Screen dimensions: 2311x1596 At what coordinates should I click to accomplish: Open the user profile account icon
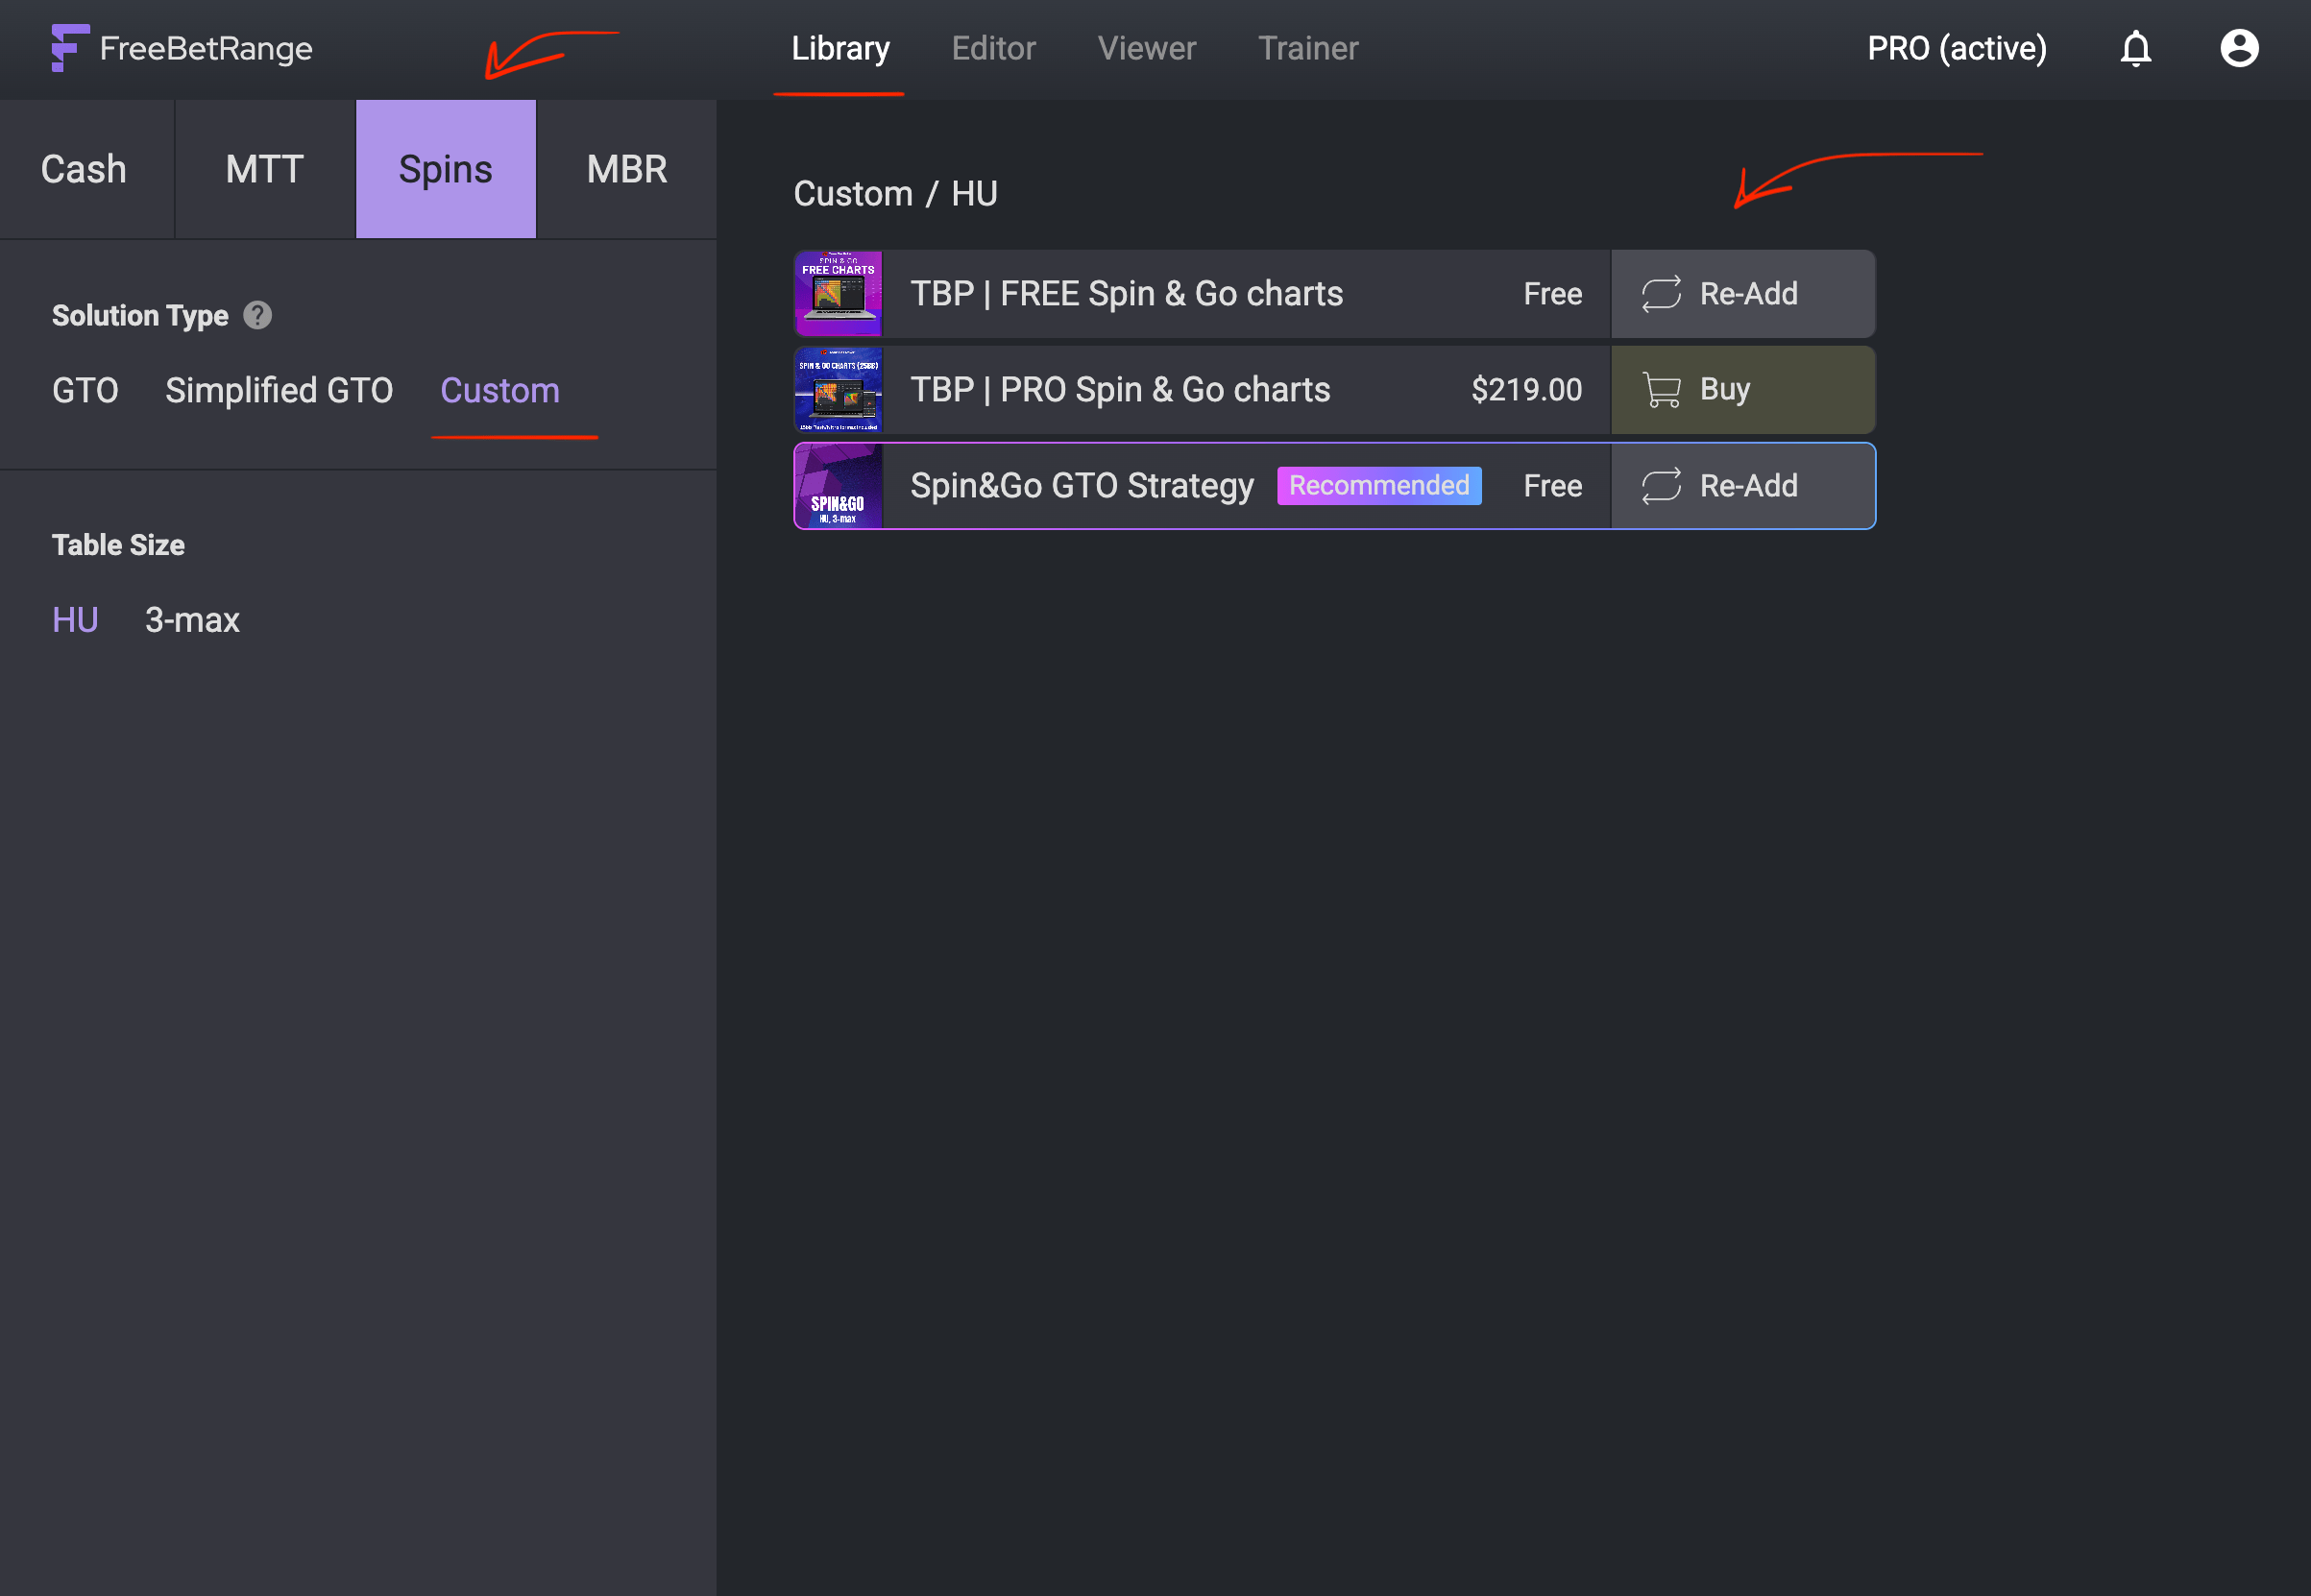(x=2240, y=48)
